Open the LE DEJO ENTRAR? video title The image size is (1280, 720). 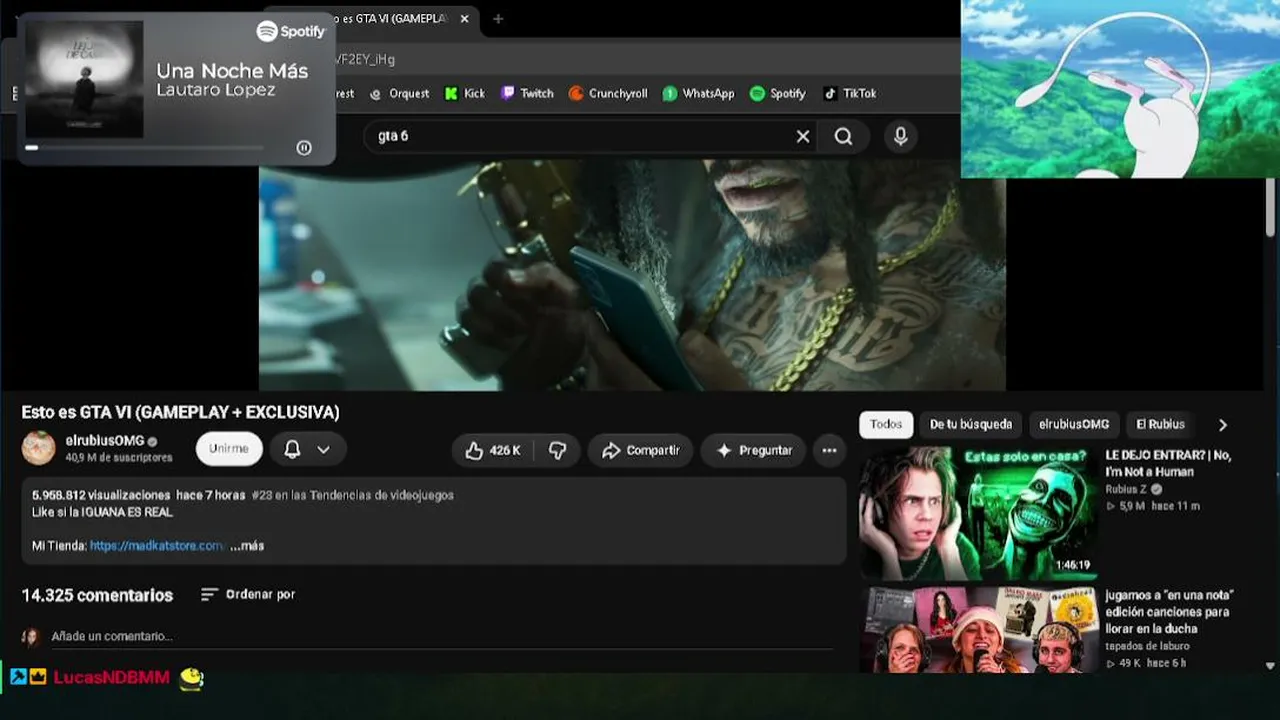(x=1168, y=463)
